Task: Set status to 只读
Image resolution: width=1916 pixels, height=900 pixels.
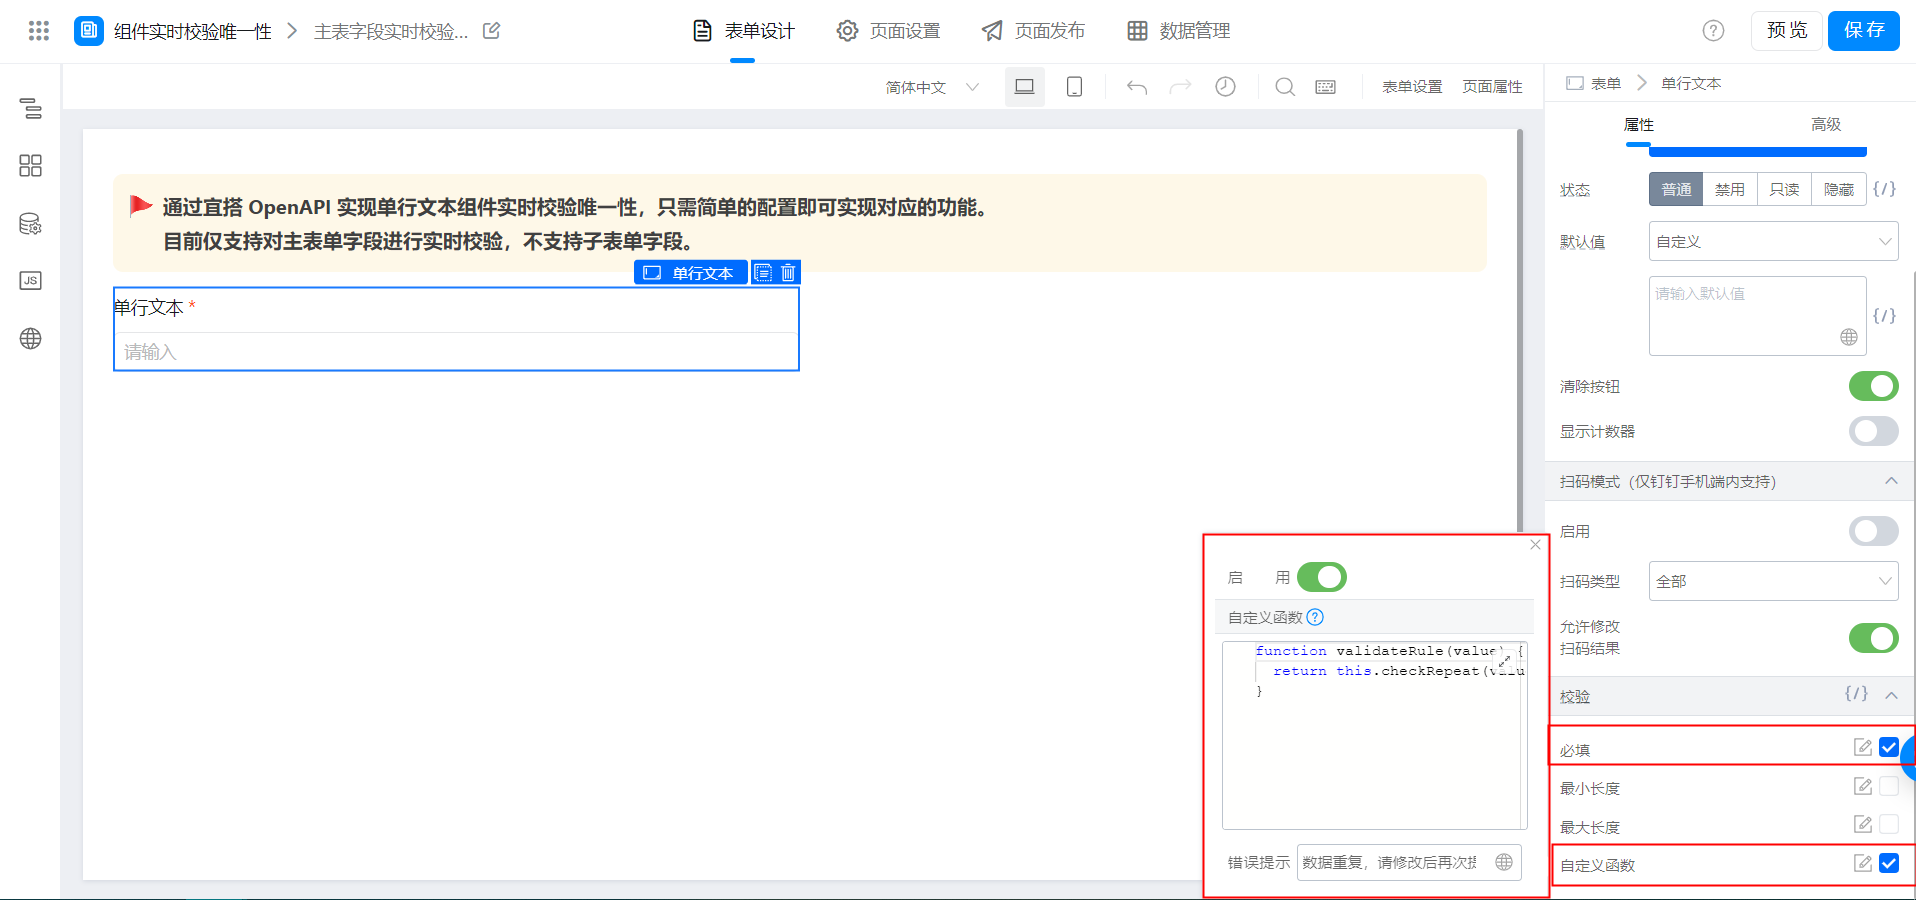Action: tap(1784, 189)
